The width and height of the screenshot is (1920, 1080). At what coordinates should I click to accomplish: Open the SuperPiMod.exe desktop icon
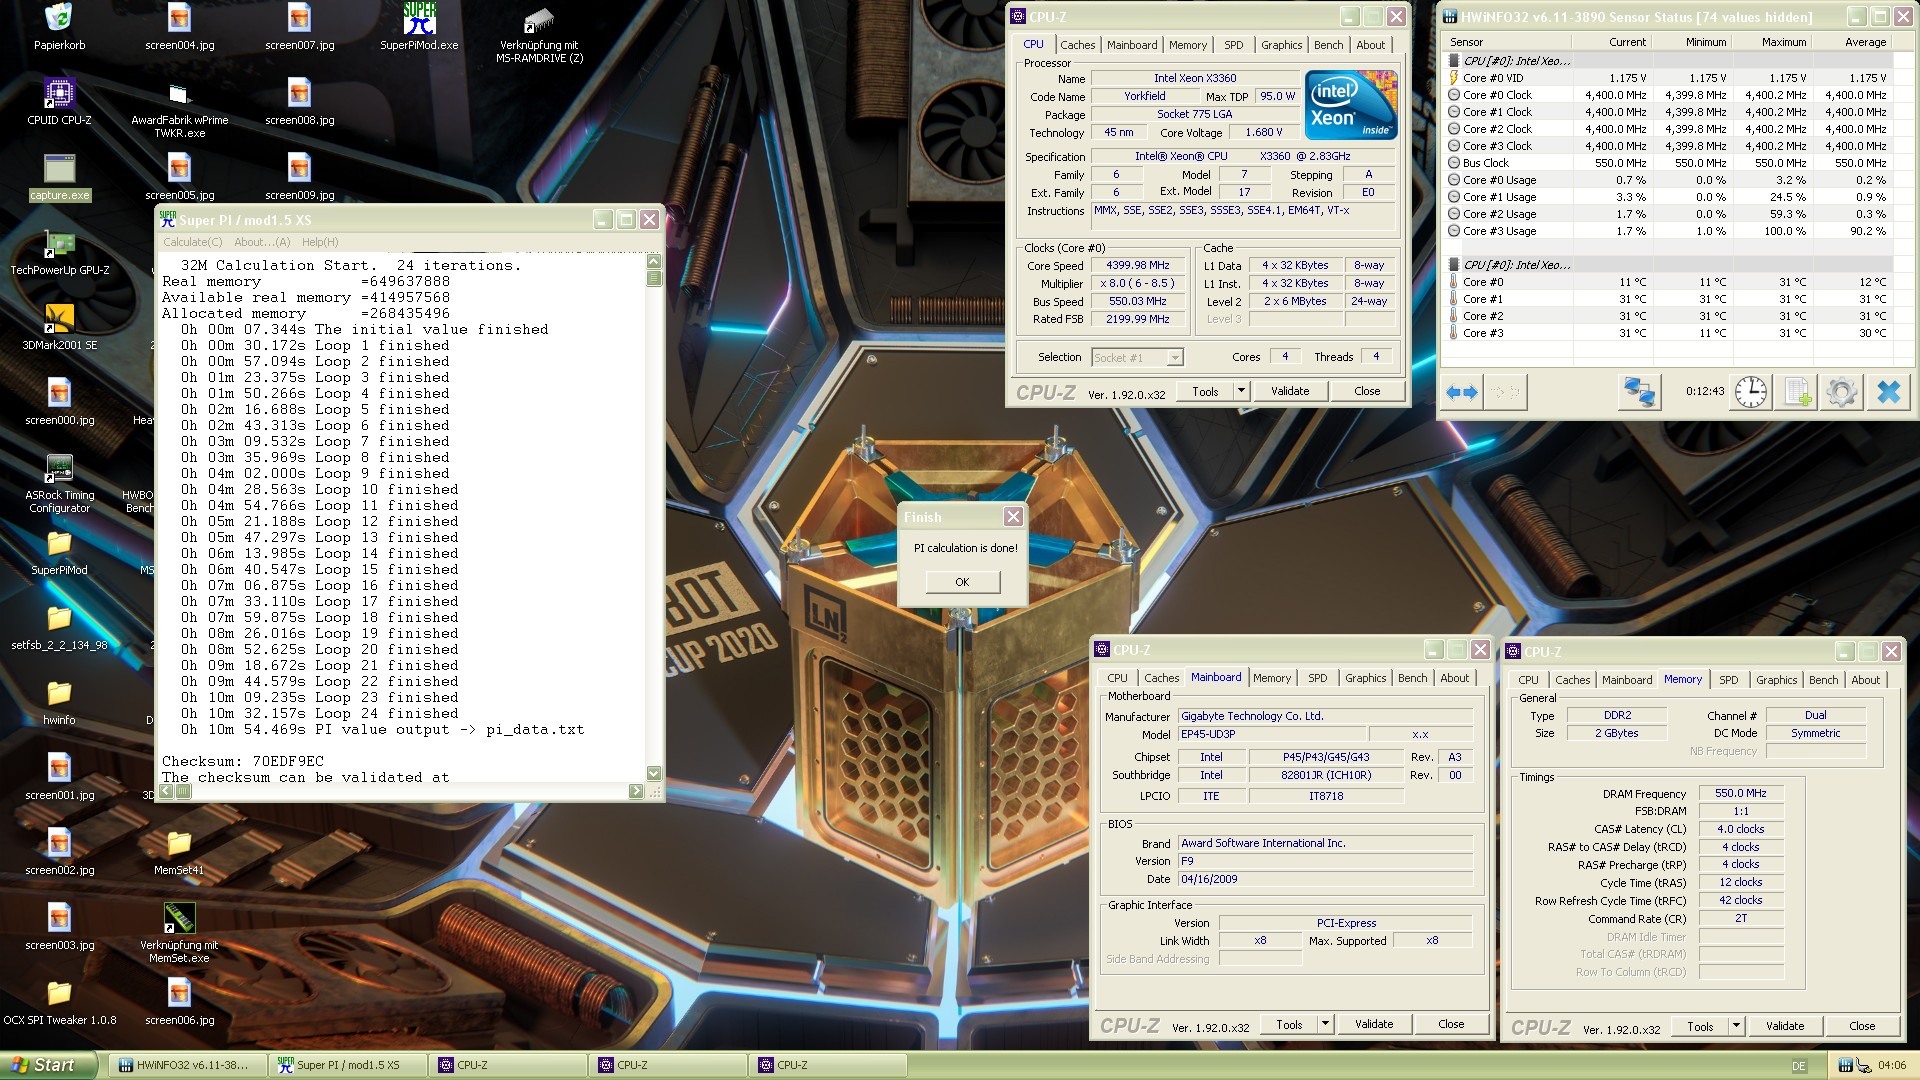click(x=419, y=18)
